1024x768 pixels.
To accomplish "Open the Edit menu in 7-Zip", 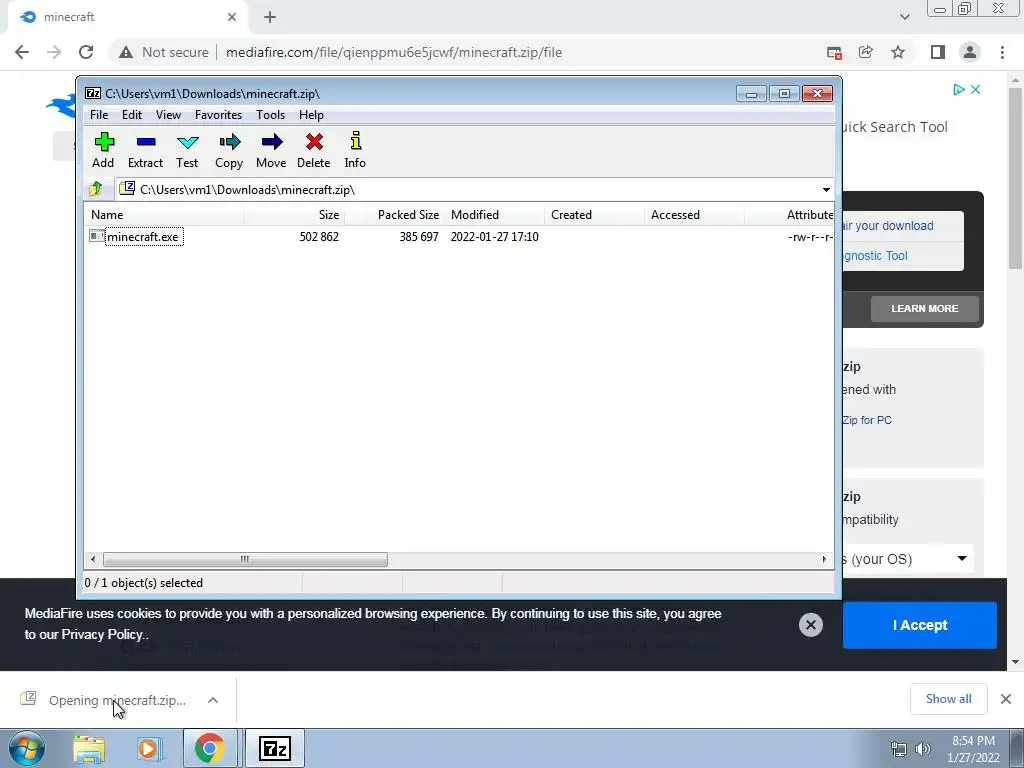I will point(132,115).
